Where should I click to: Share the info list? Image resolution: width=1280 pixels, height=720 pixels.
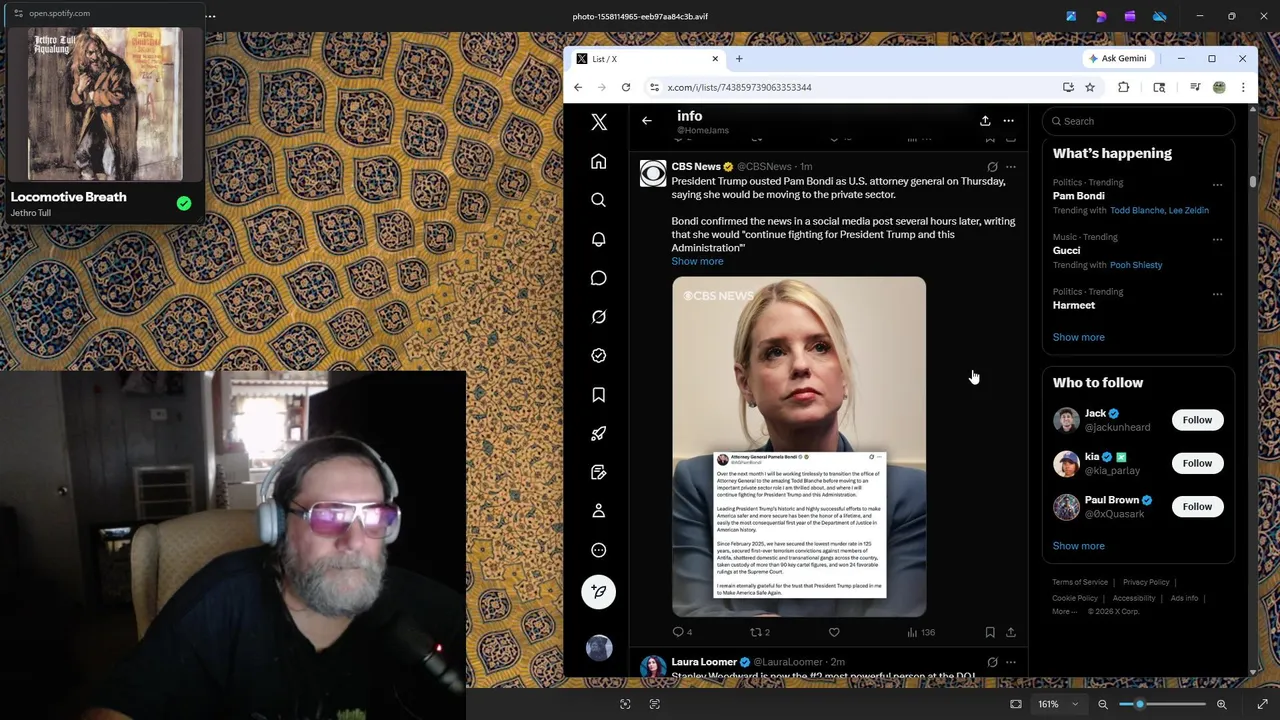tap(985, 121)
